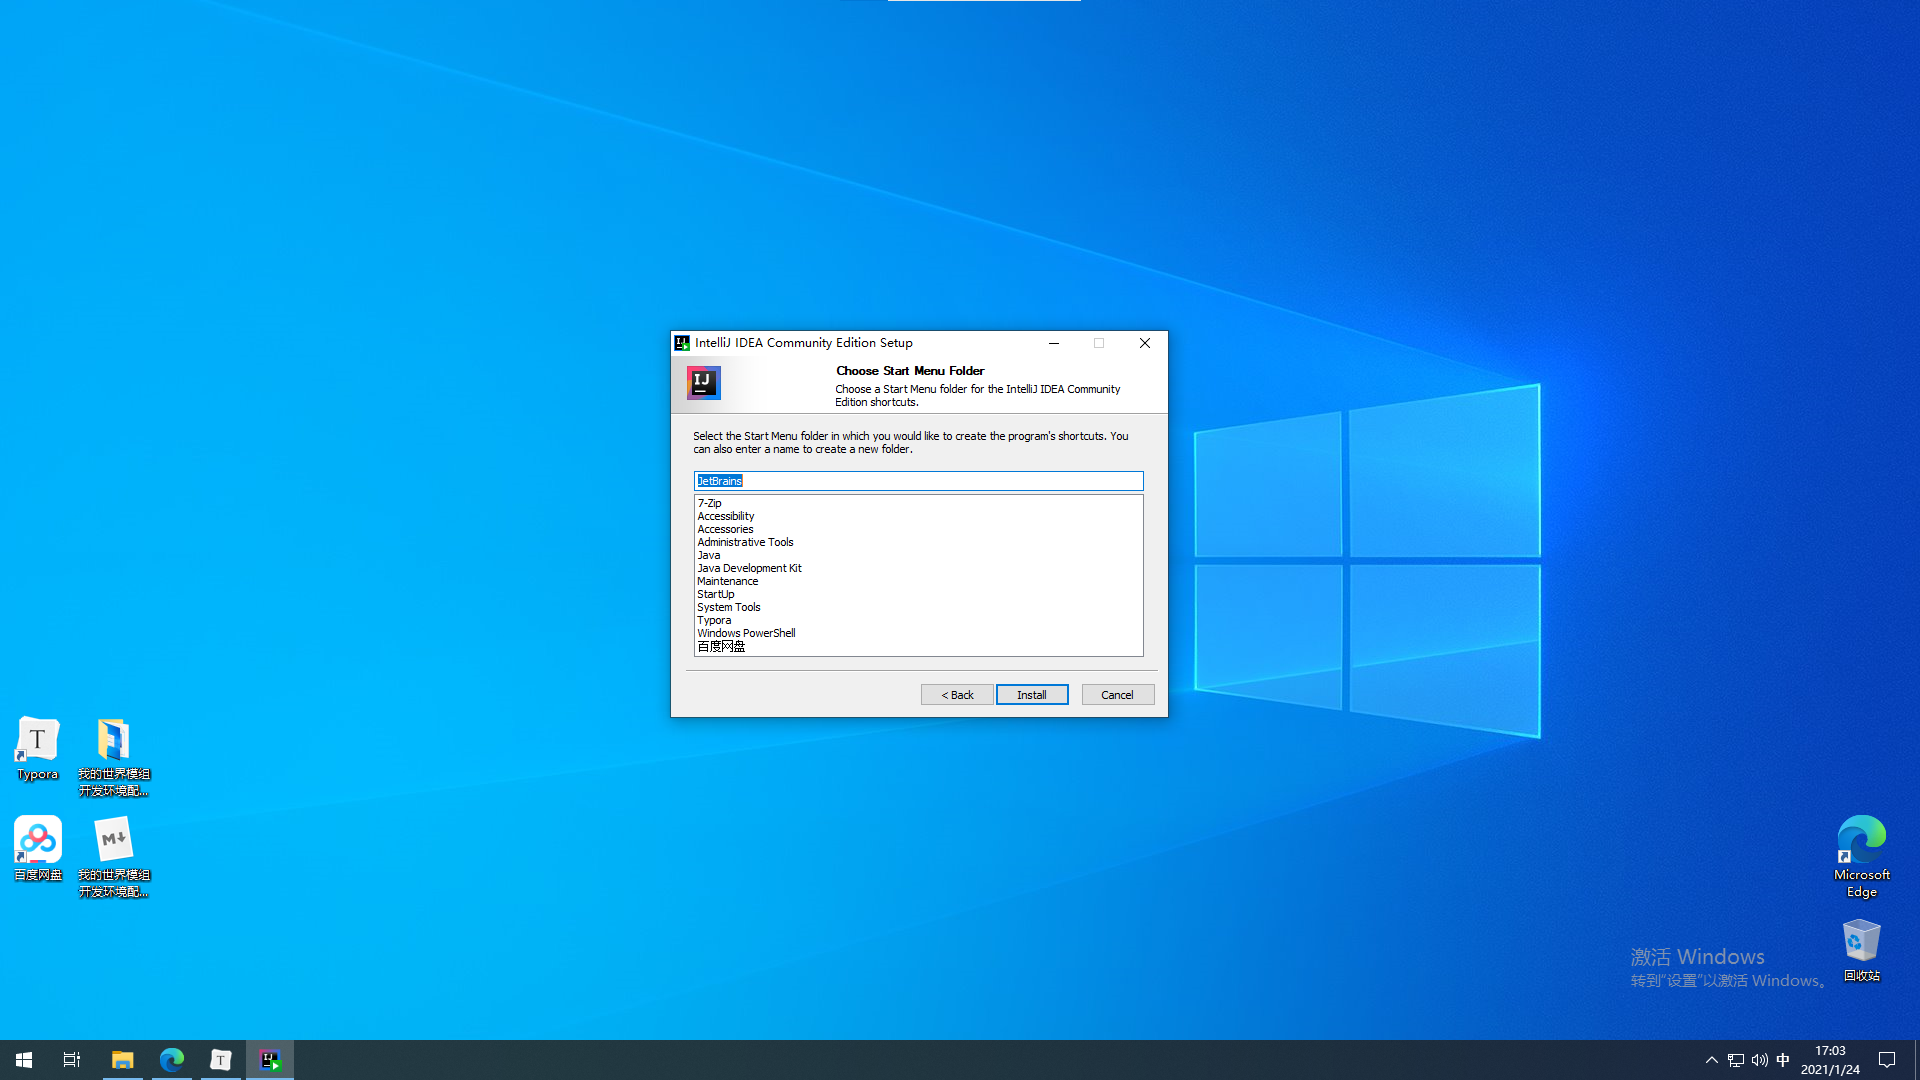
Task: Click the IntelliJ IDEA installer taskbar icon
Action: tap(270, 1060)
